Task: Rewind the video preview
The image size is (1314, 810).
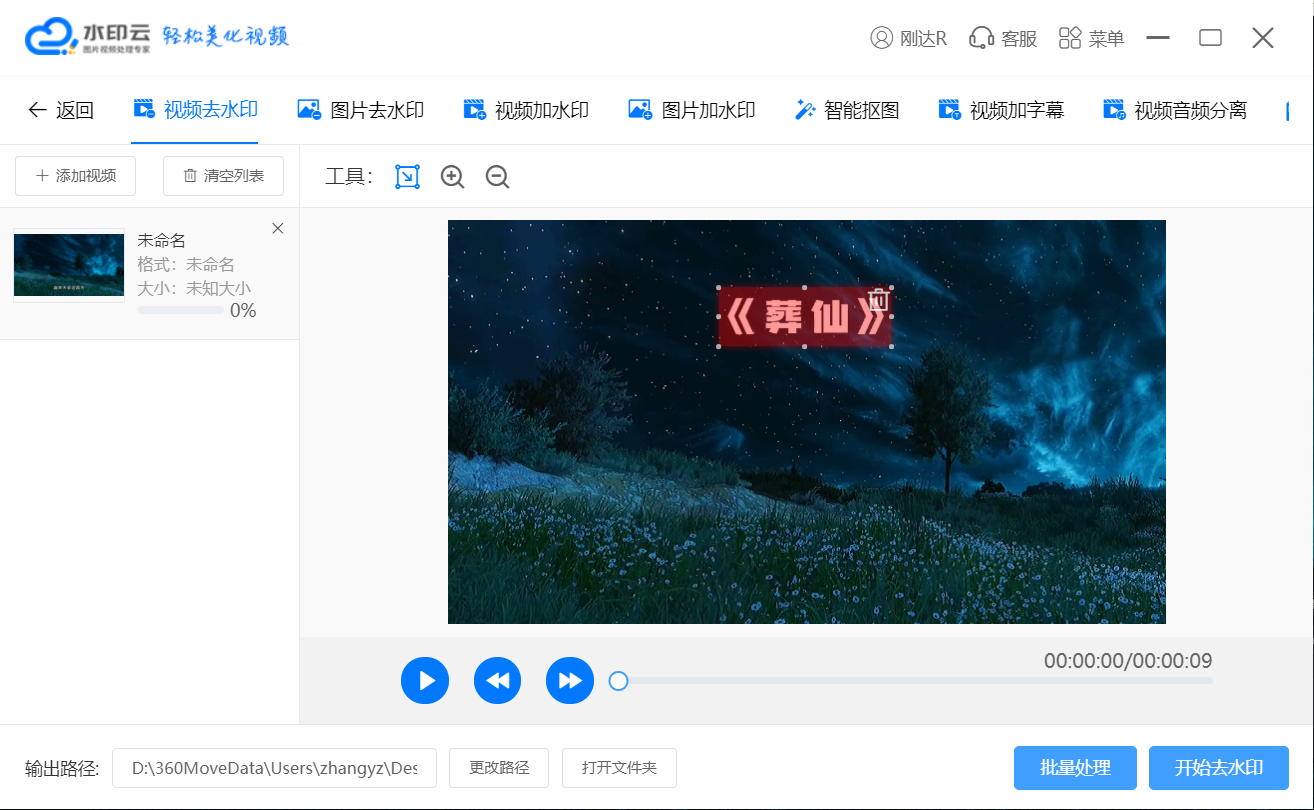Action: [497, 681]
